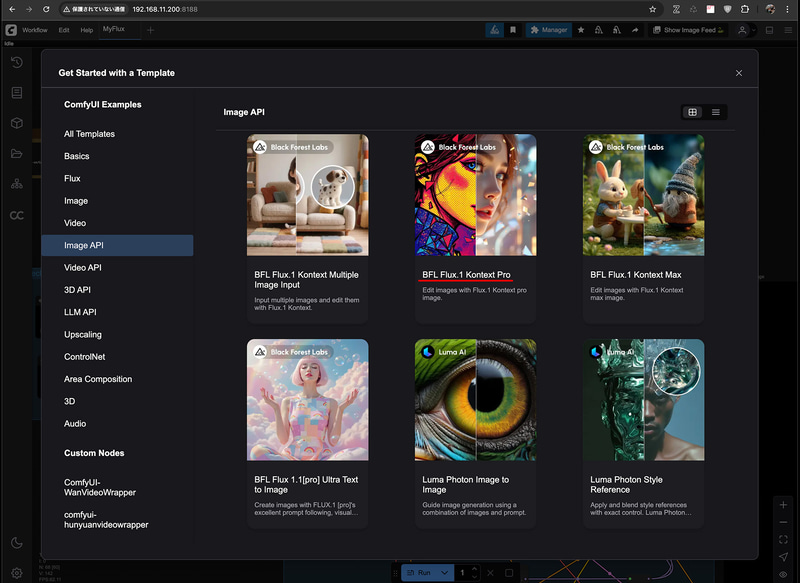Image resolution: width=800 pixels, height=583 pixels.
Task: Open the node tree hierarchy sidebar icon
Action: pyautogui.click(x=17, y=184)
